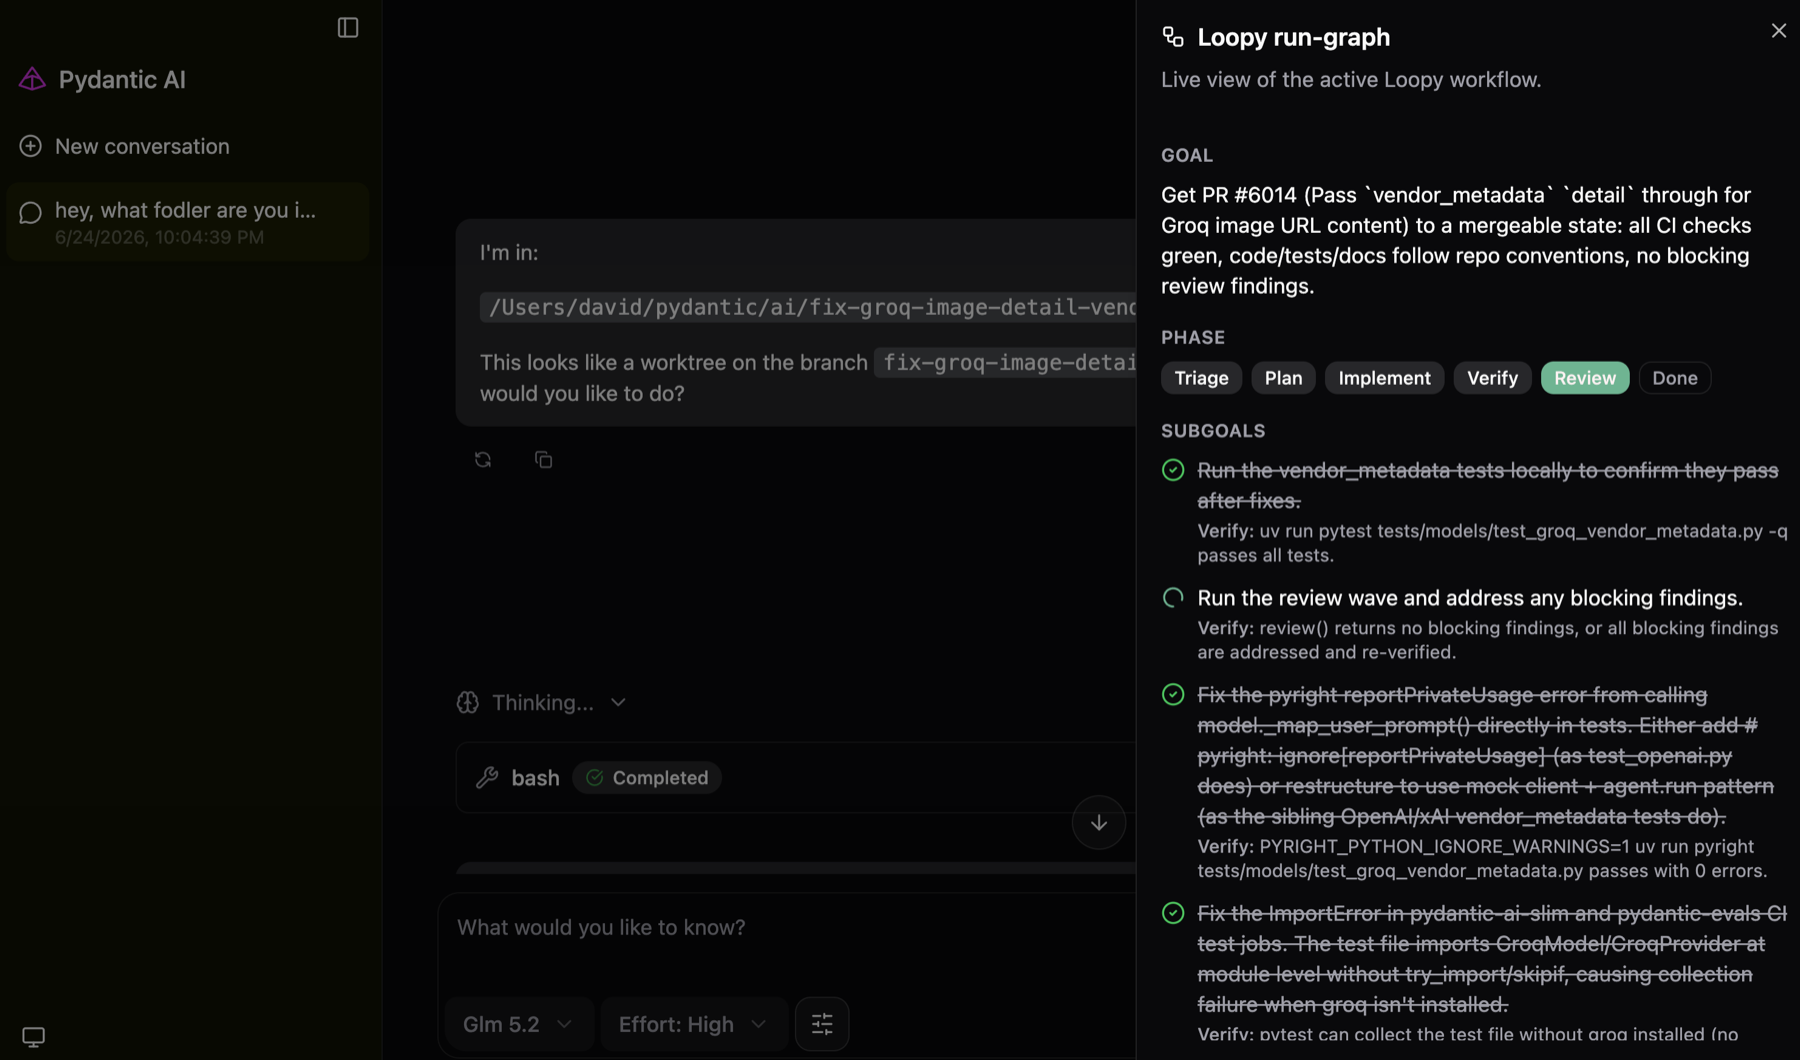Screen dimensions: 1800x1060
Task: Click the "I'm in:" message text
Action: [x=509, y=253]
